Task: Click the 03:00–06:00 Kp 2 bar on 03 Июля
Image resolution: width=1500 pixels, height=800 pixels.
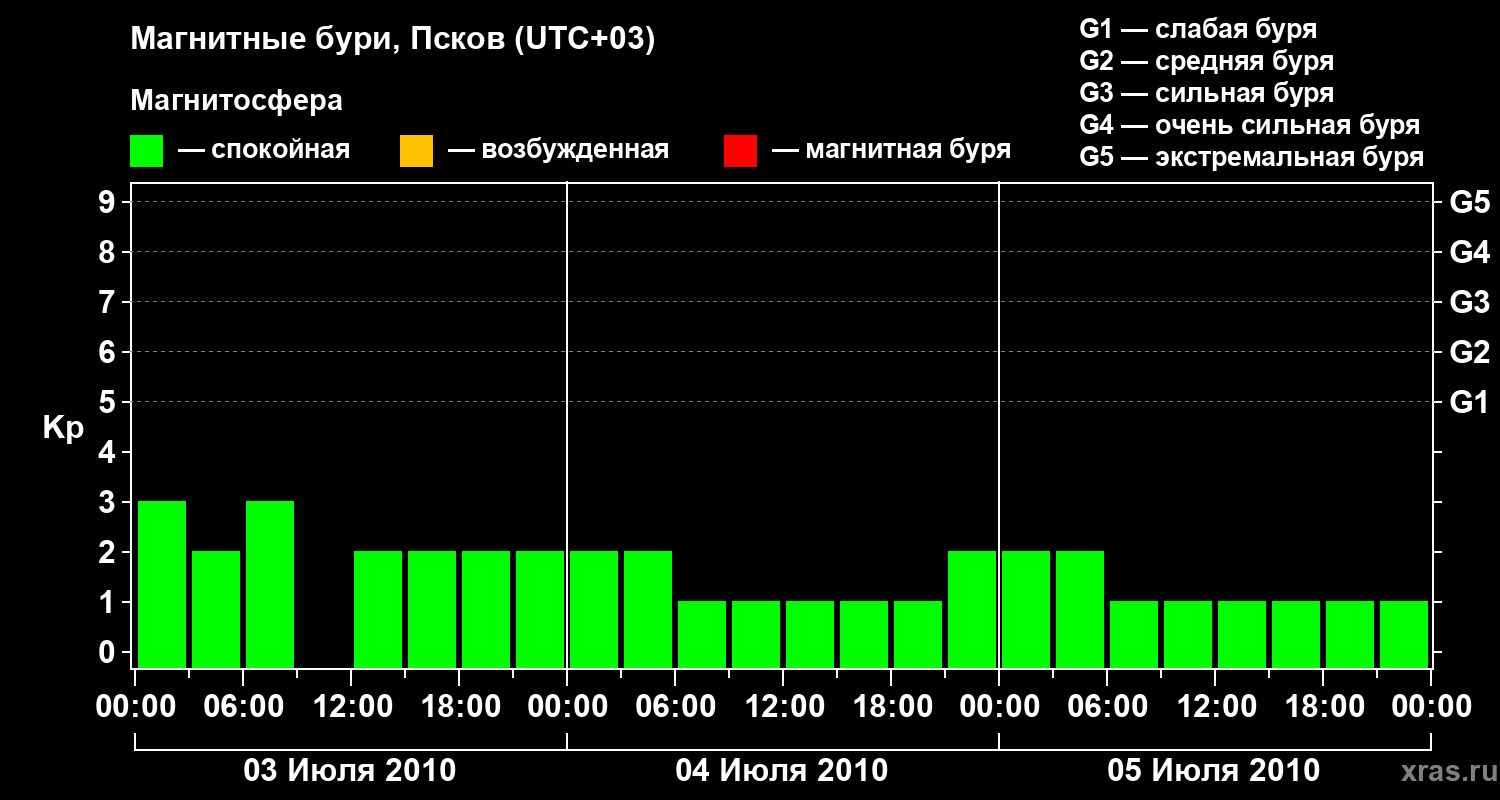Action: pyautogui.click(x=216, y=609)
